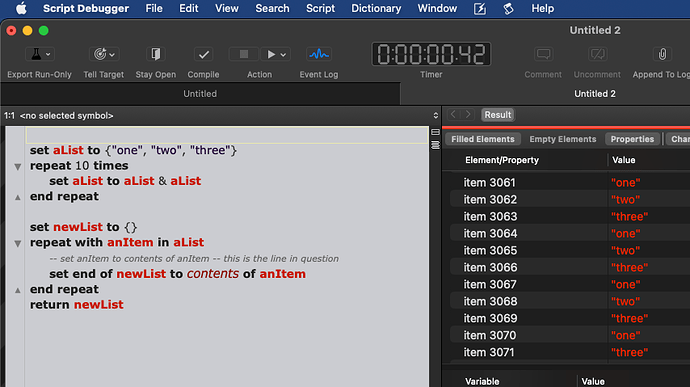This screenshot has width=690, height=387.
Task: Click the Export Run-Only flask icon
Action: 36,54
